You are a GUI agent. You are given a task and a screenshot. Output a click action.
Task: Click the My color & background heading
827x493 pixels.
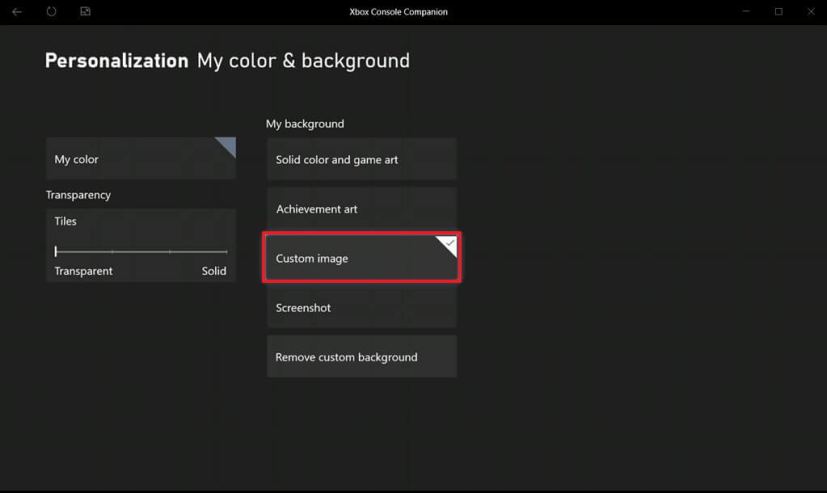pos(303,61)
